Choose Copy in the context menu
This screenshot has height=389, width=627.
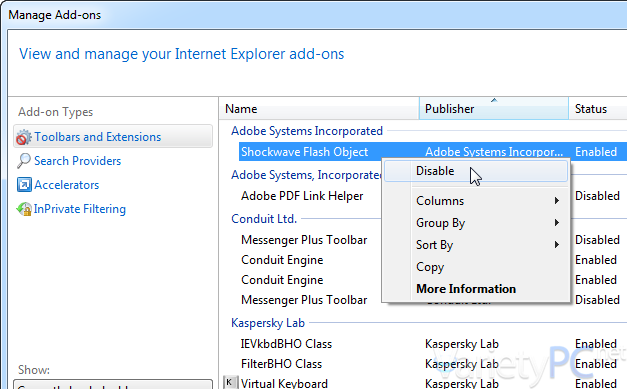(x=476, y=267)
